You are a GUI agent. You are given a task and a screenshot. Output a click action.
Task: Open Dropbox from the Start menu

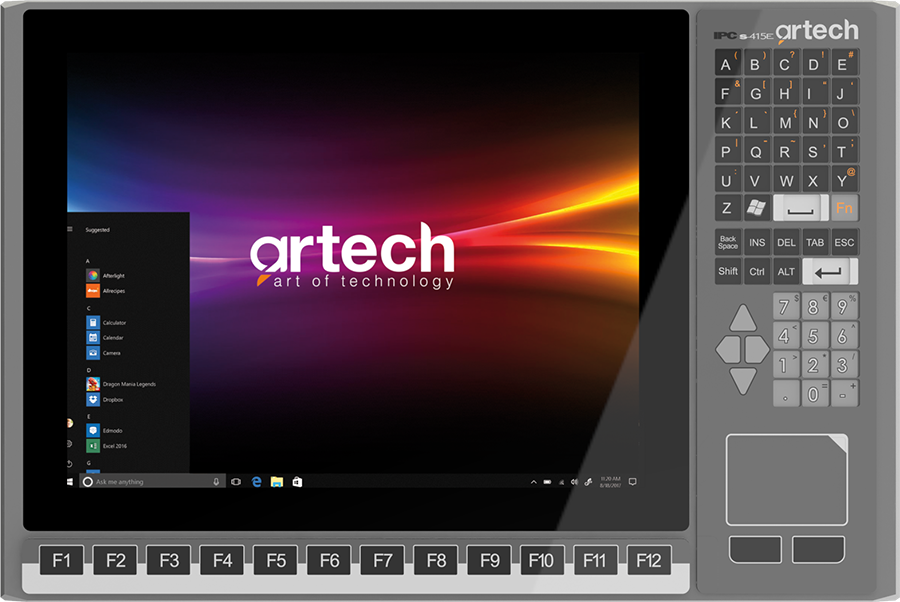point(104,399)
